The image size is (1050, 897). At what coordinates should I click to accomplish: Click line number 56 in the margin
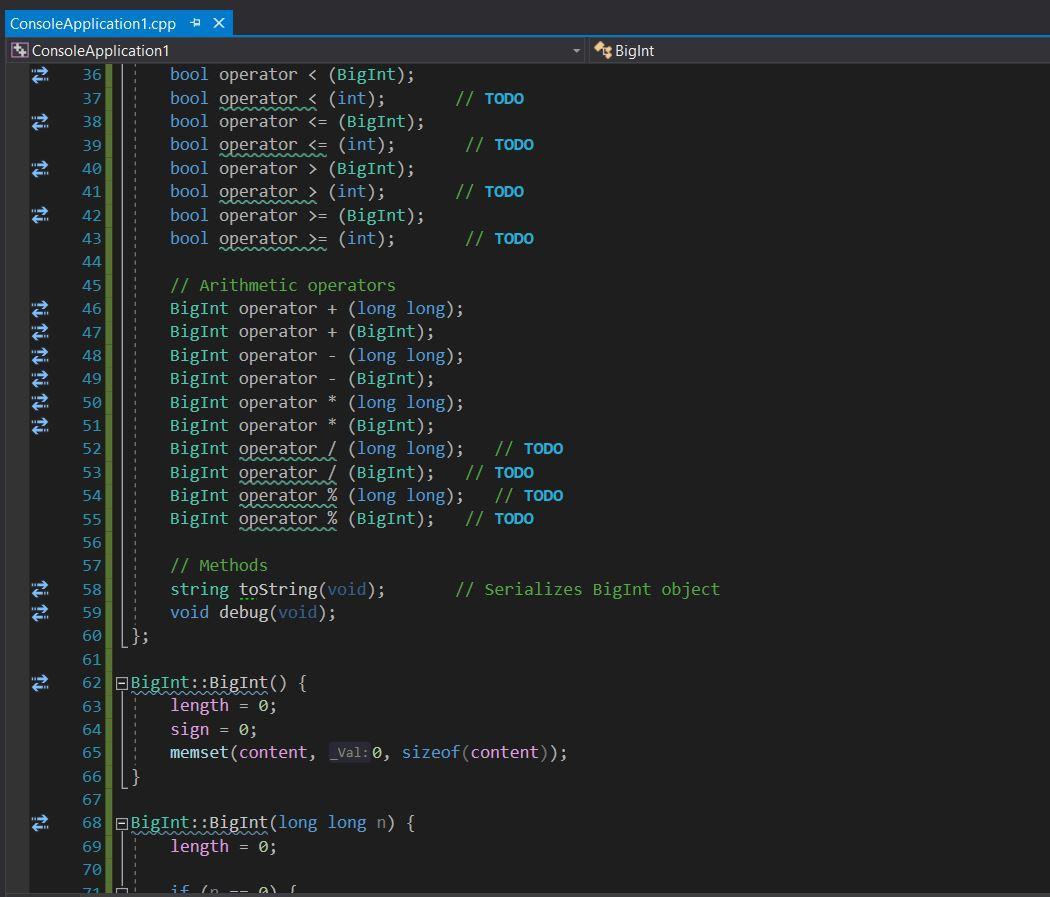tap(92, 542)
